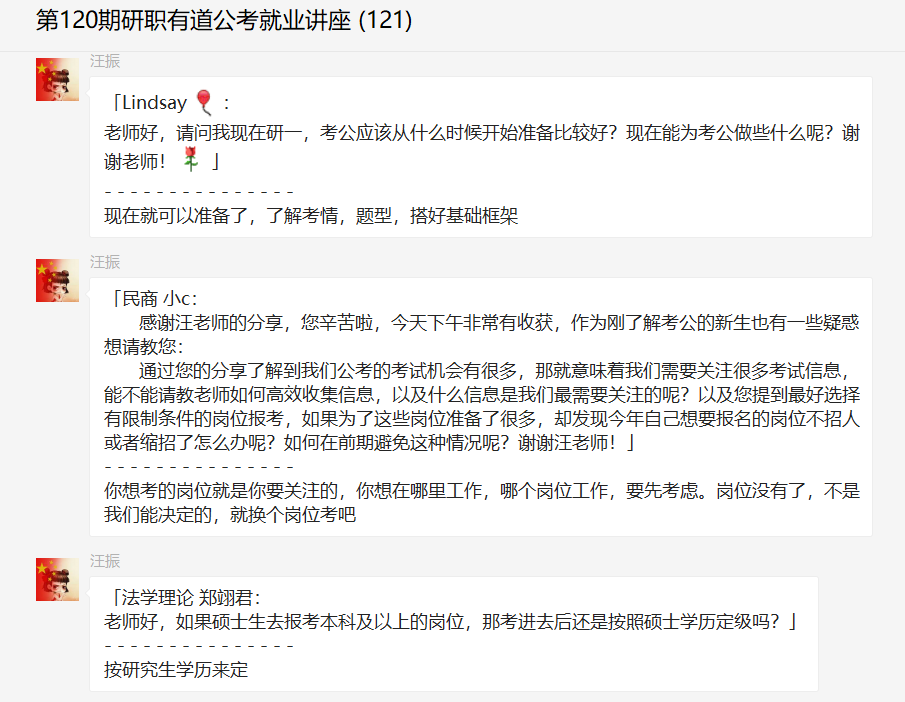Click the avatar beside the 民商 小c message

pyautogui.click(x=57, y=280)
